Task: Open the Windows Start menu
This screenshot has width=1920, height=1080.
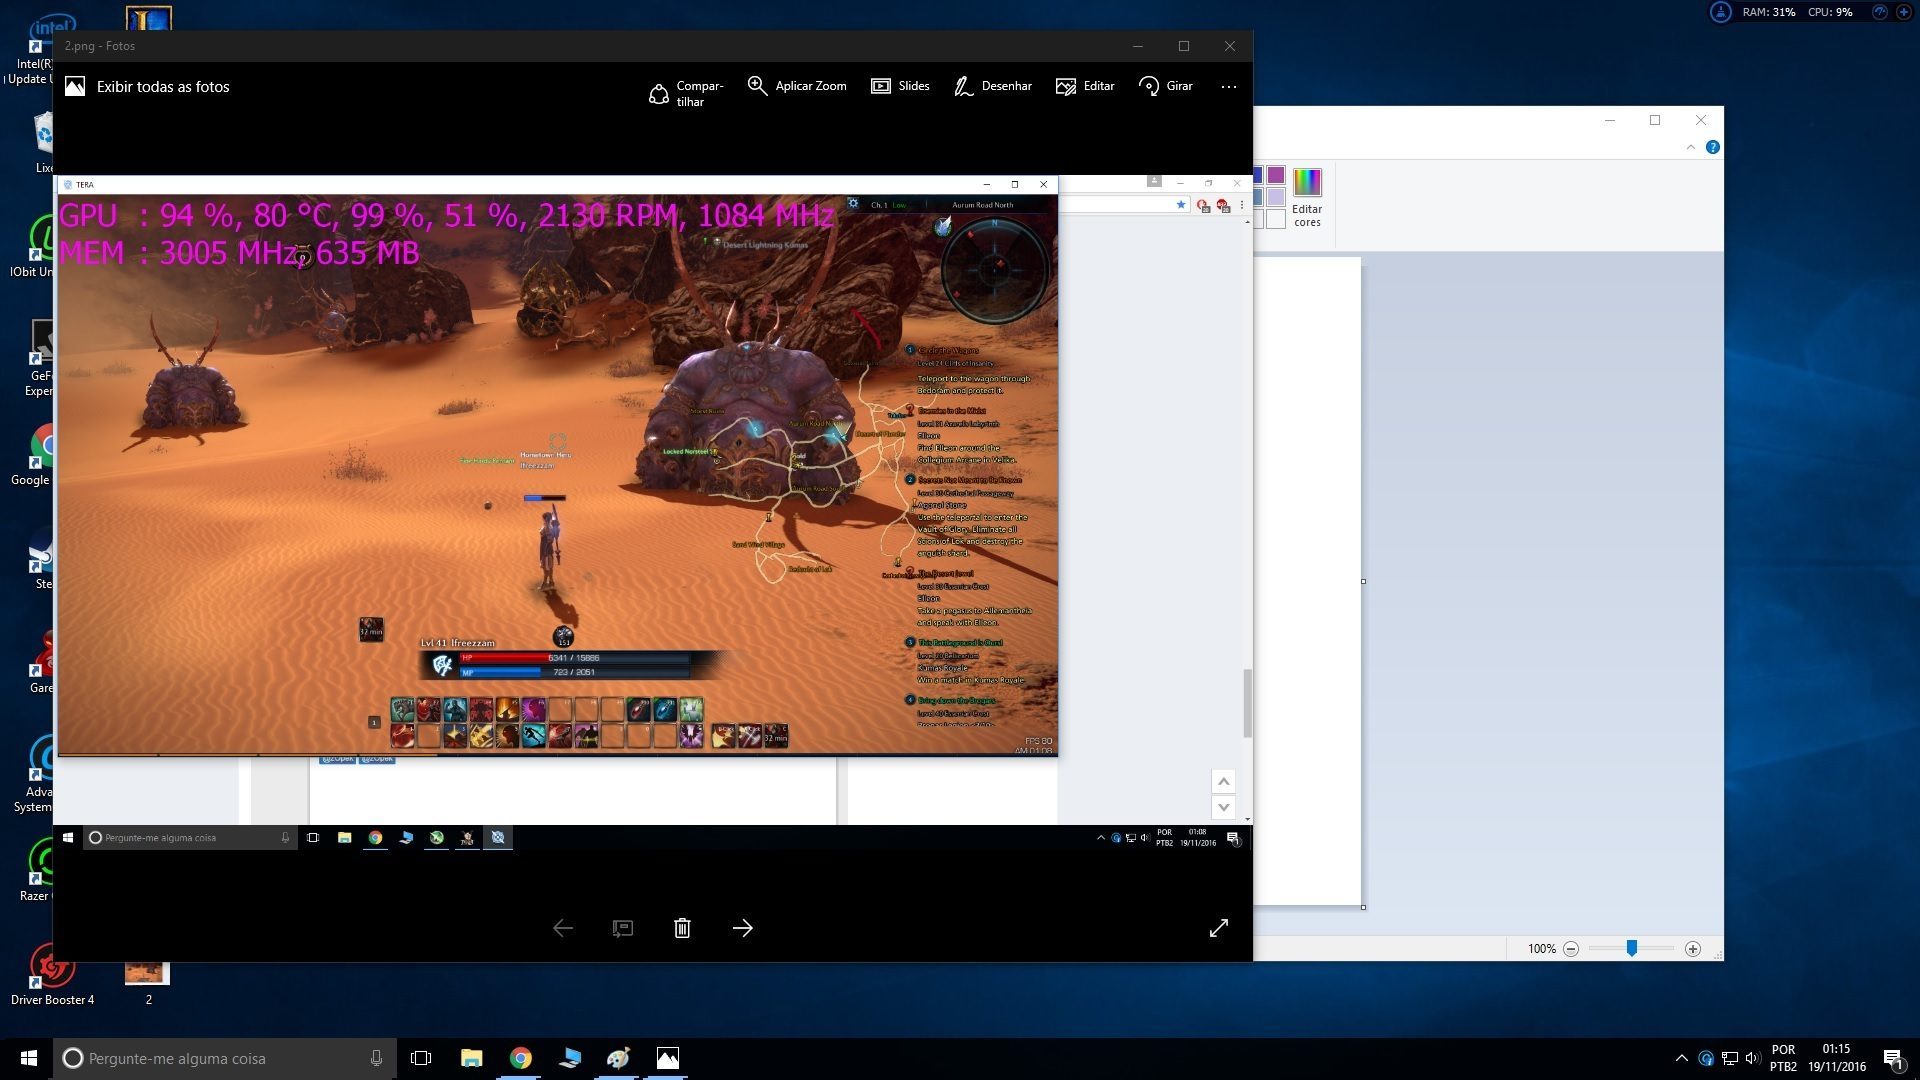Action: click(28, 1058)
